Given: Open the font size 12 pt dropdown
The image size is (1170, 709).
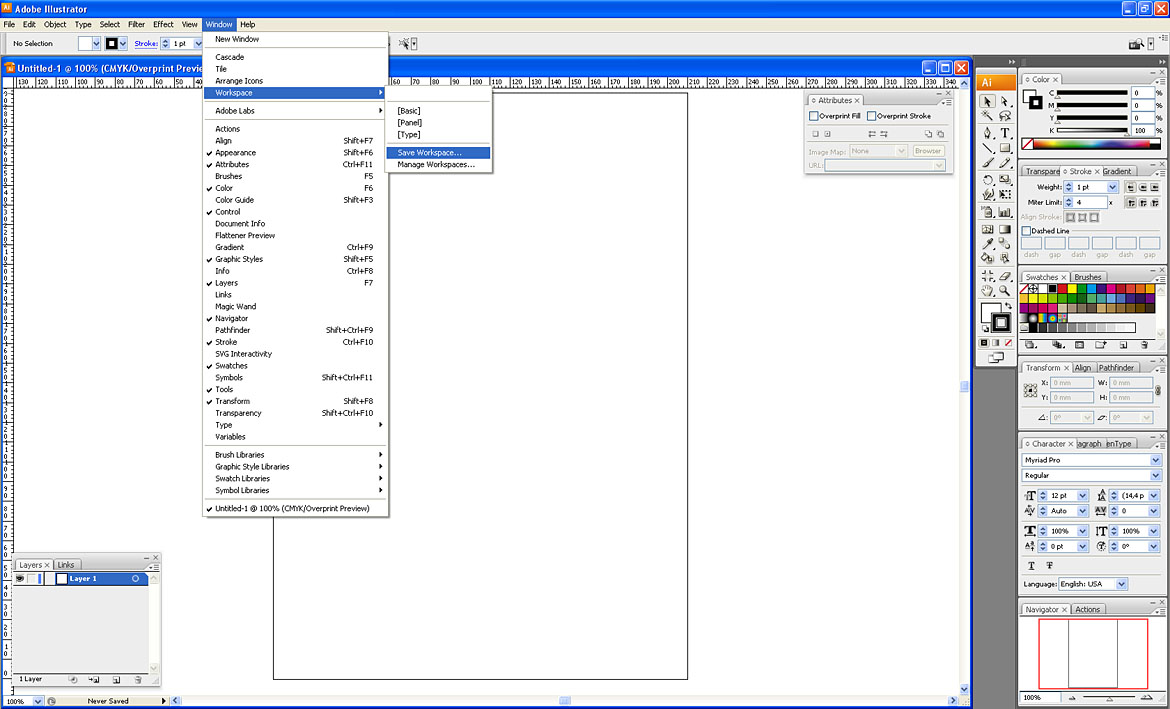Looking at the screenshot, I should pyautogui.click(x=1083, y=496).
